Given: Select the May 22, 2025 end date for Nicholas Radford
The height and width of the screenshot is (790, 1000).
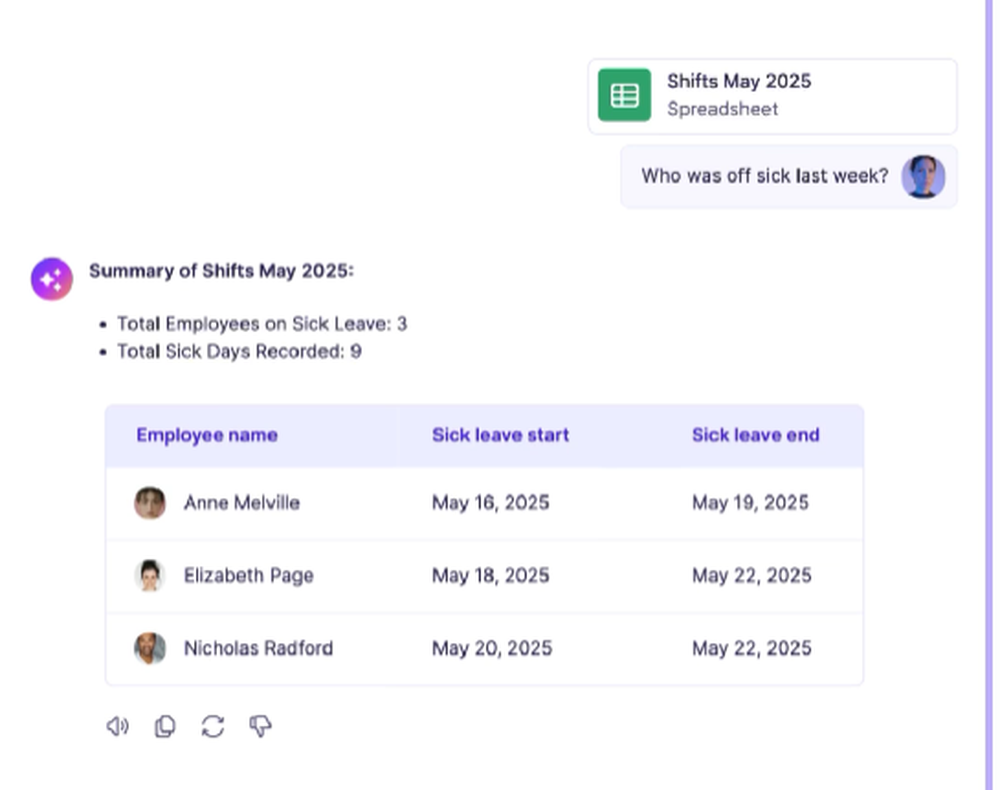Looking at the screenshot, I should tap(752, 648).
